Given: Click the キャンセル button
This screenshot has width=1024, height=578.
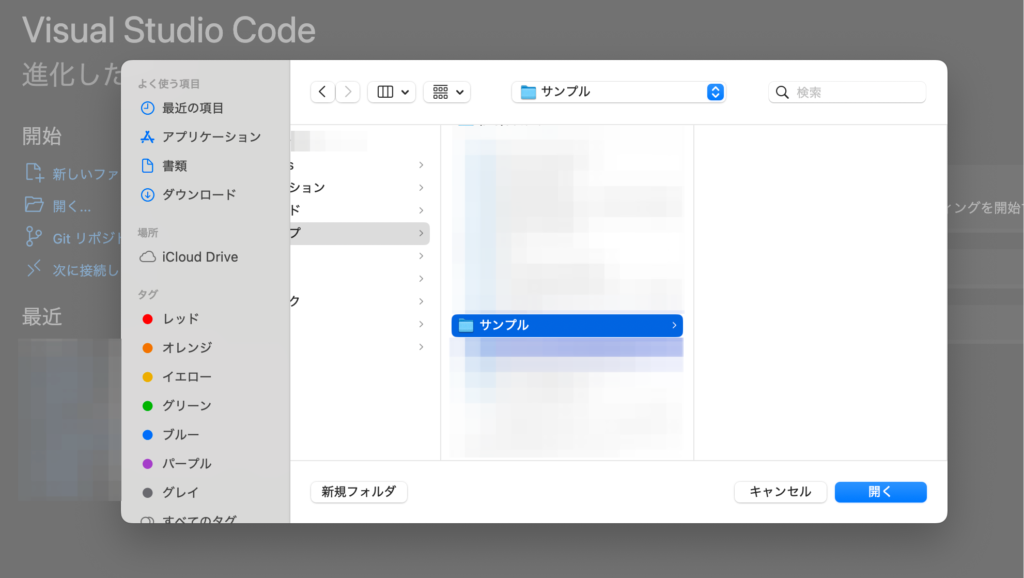Looking at the screenshot, I should pos(780,492).
